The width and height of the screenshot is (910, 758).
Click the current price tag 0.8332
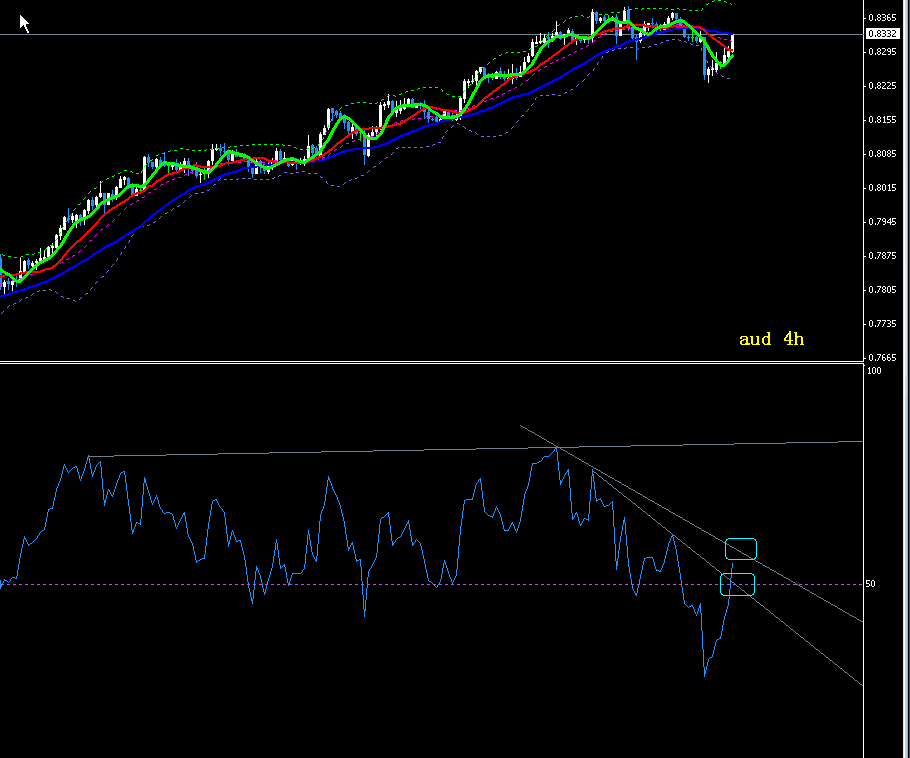pos(882,34)
